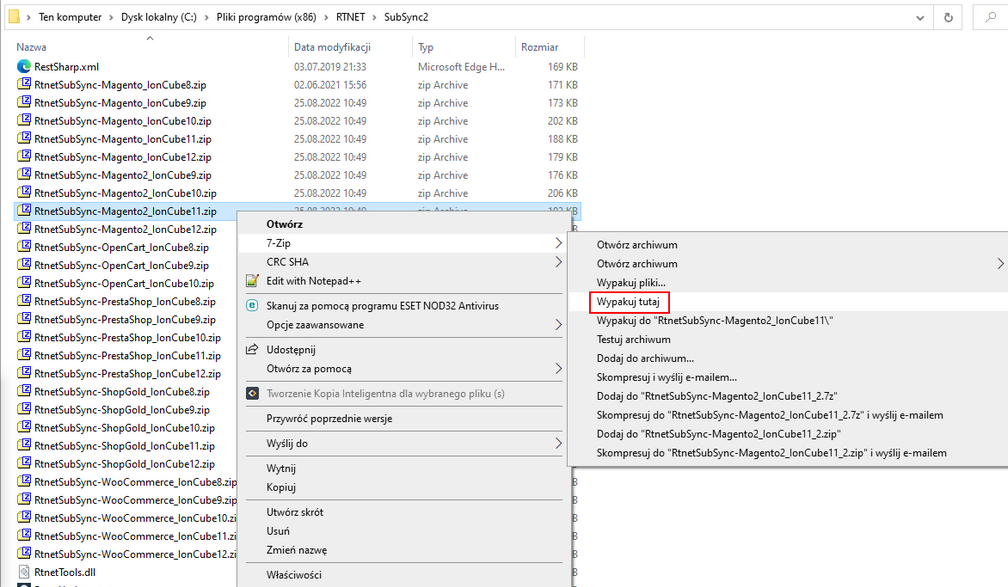
Task: Choose Zmień nazwę in the context menu
Action: 296,550
